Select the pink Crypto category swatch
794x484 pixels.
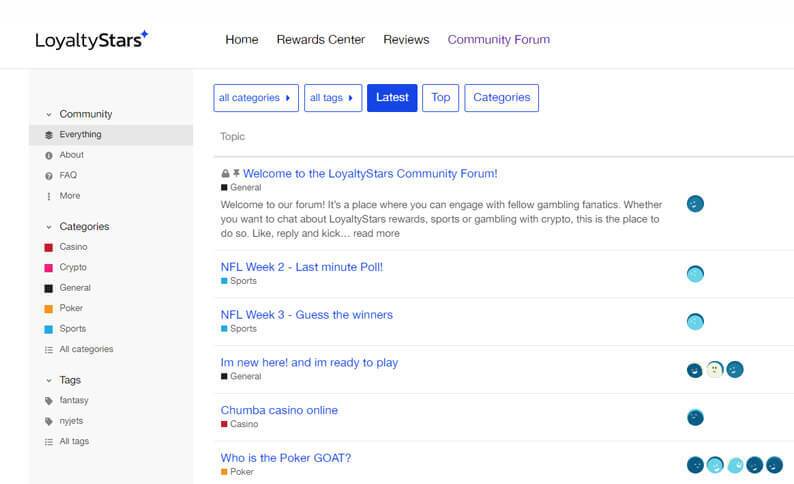pos(49,268)
